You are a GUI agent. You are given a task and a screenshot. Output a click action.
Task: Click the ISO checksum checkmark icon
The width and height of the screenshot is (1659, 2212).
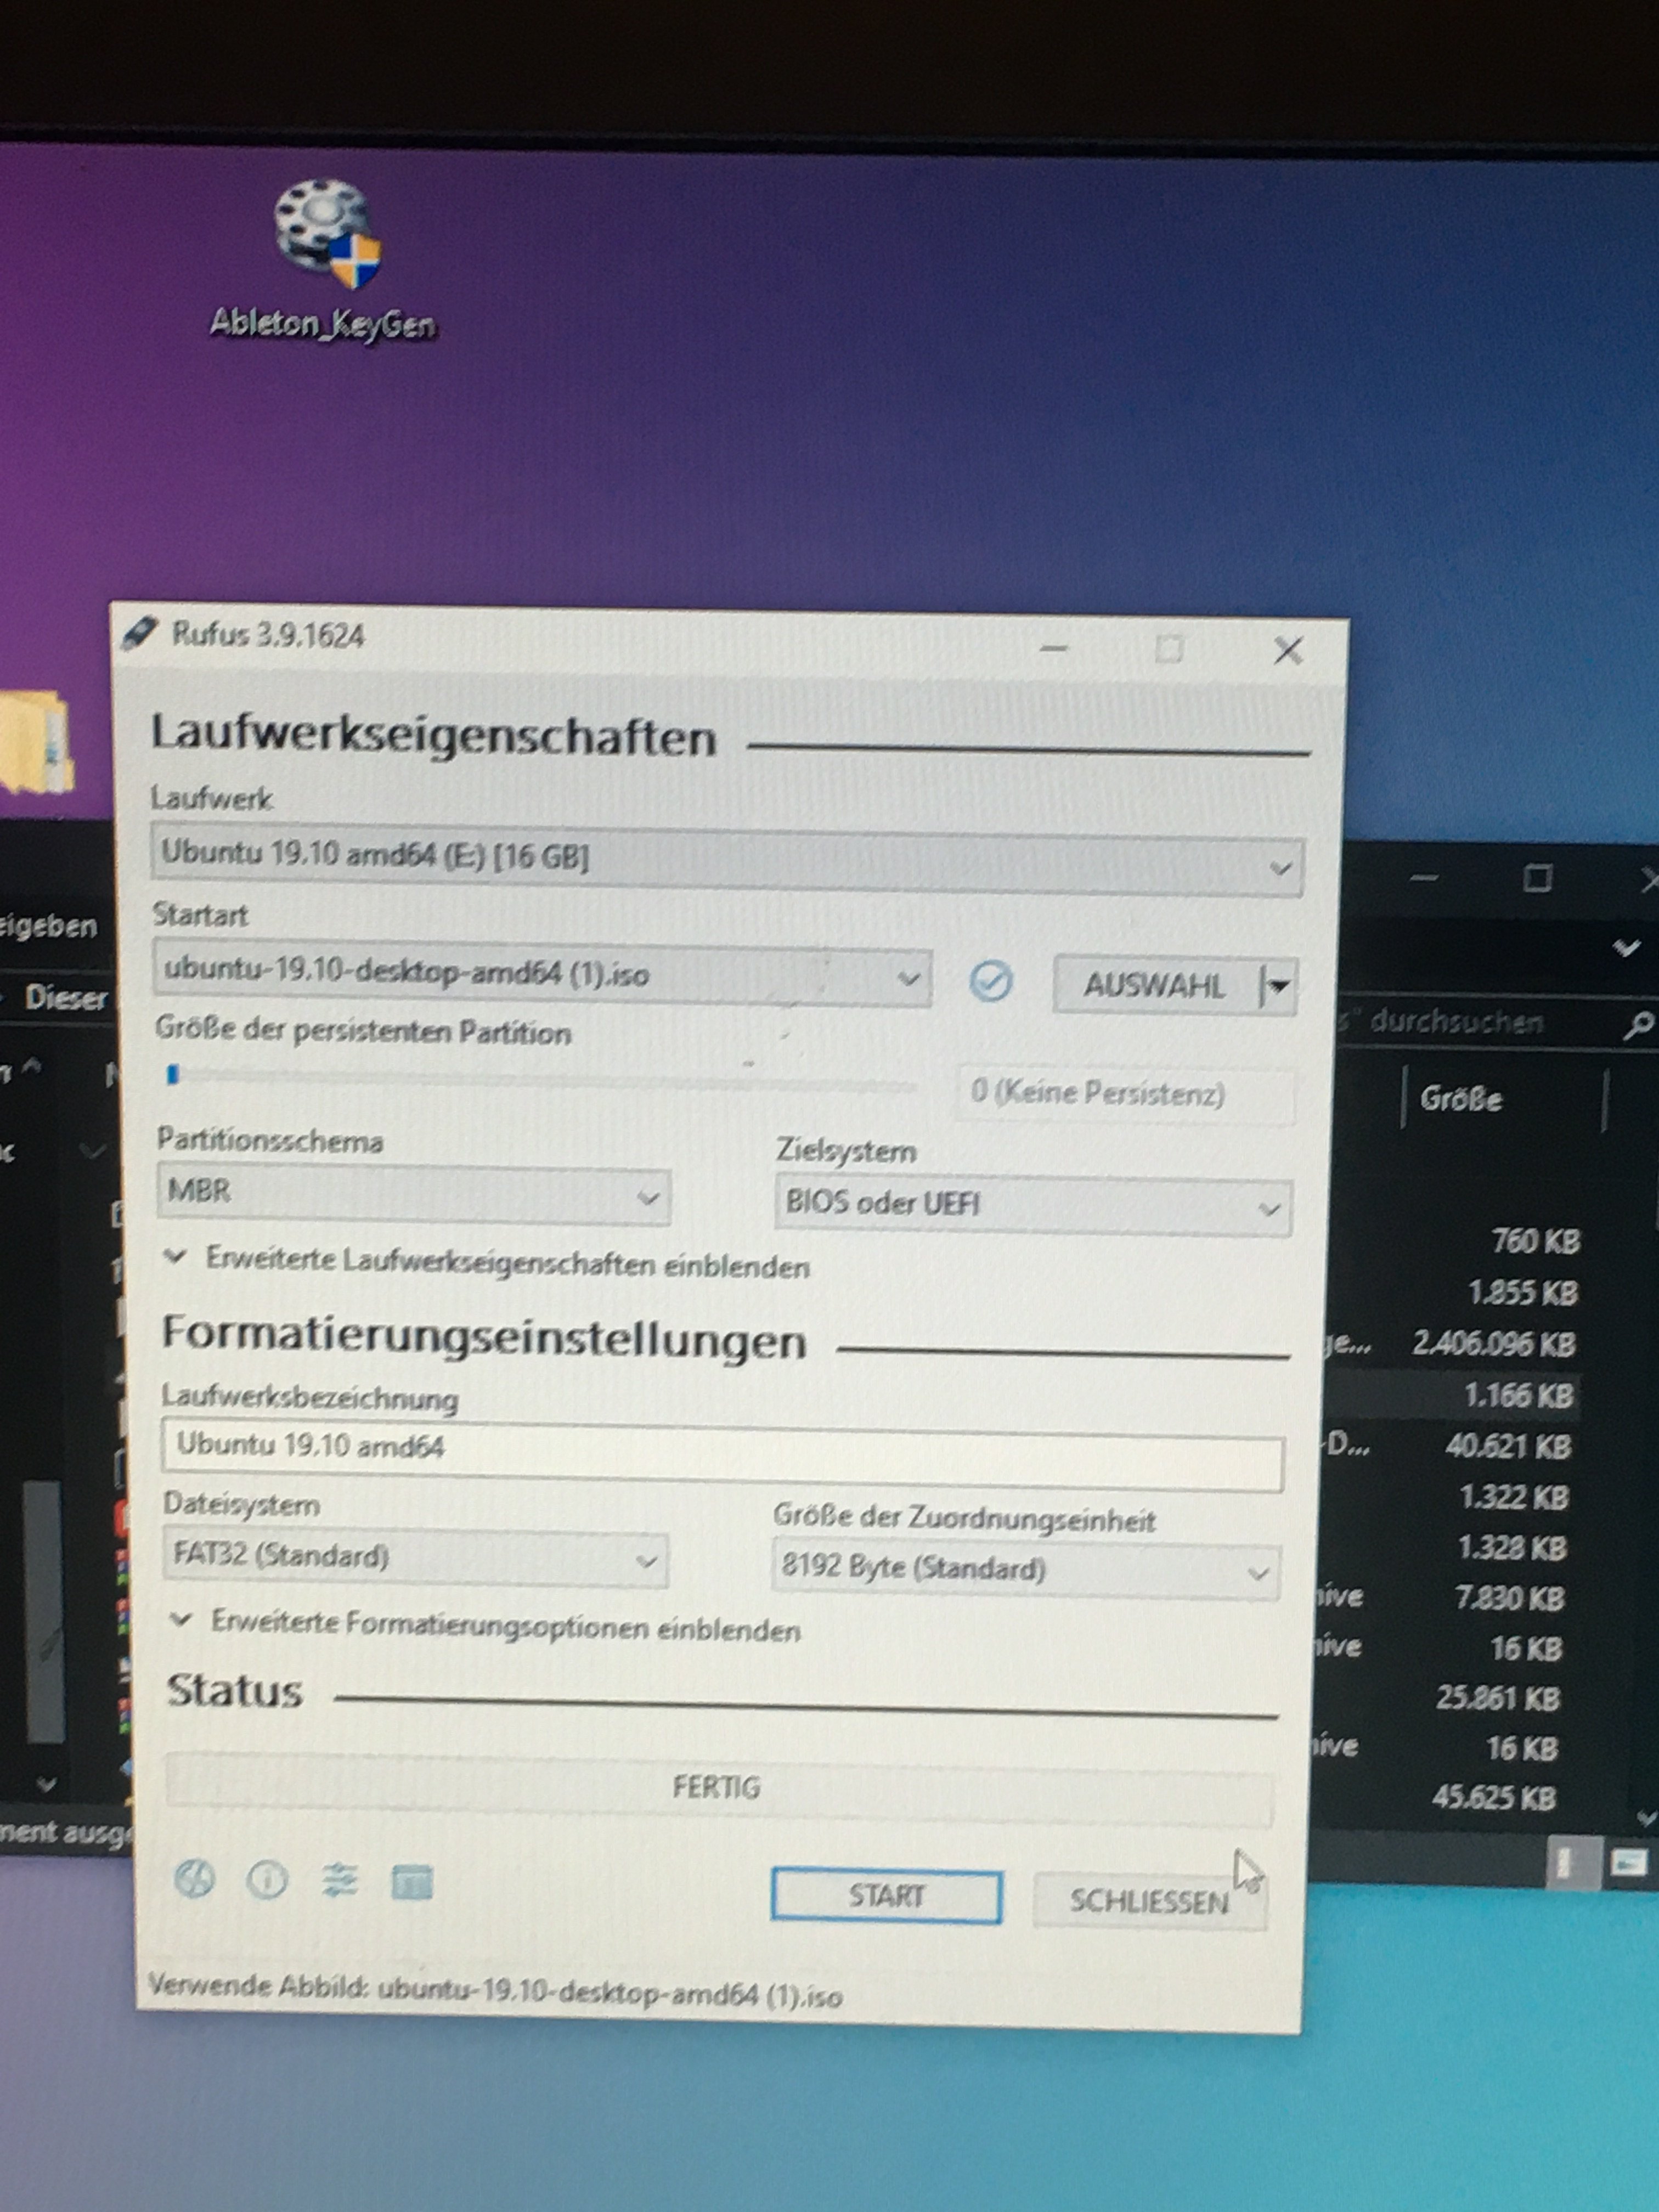990,981
